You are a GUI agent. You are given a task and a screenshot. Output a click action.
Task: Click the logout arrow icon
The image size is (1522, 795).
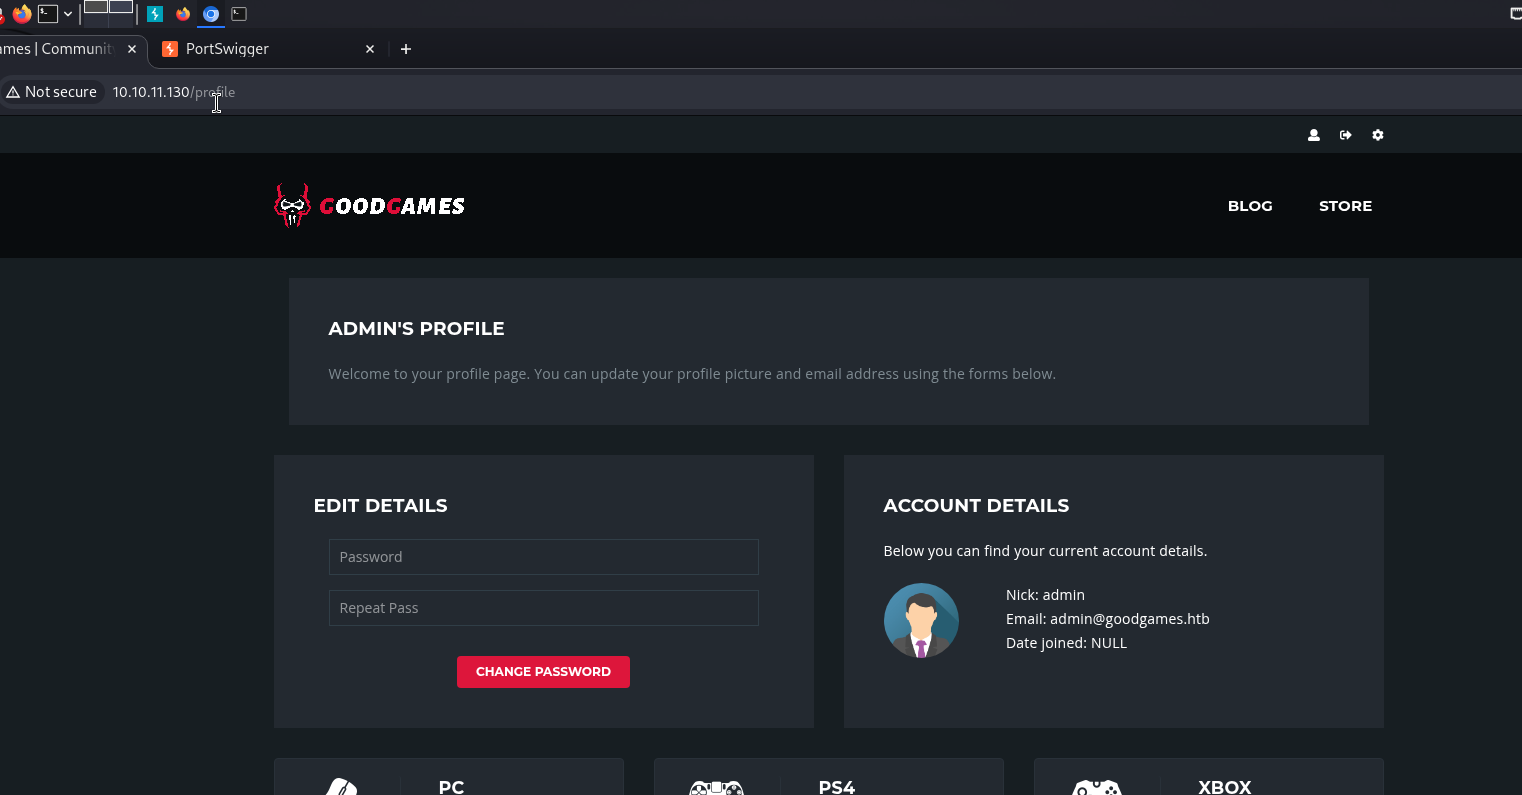[1346, 135]
